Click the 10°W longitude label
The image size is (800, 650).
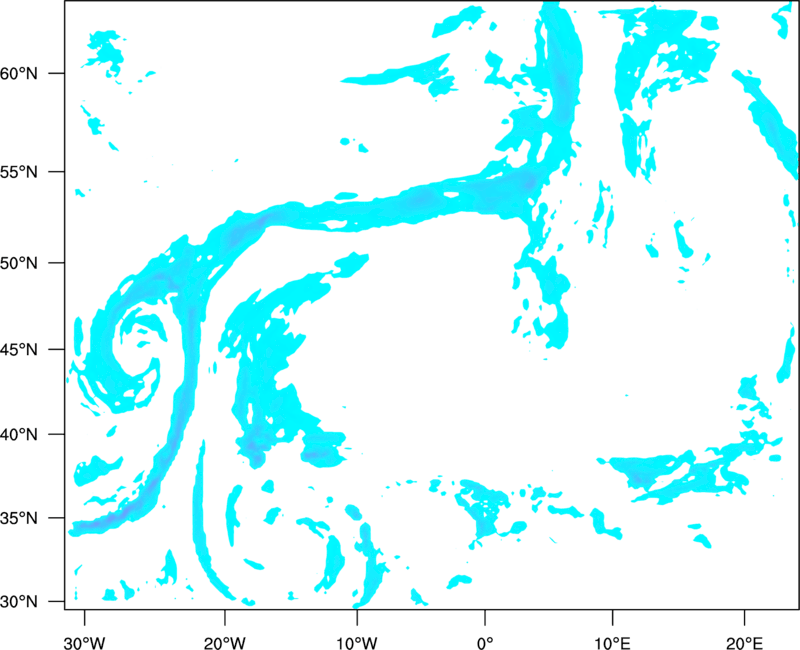click(356, 643)
